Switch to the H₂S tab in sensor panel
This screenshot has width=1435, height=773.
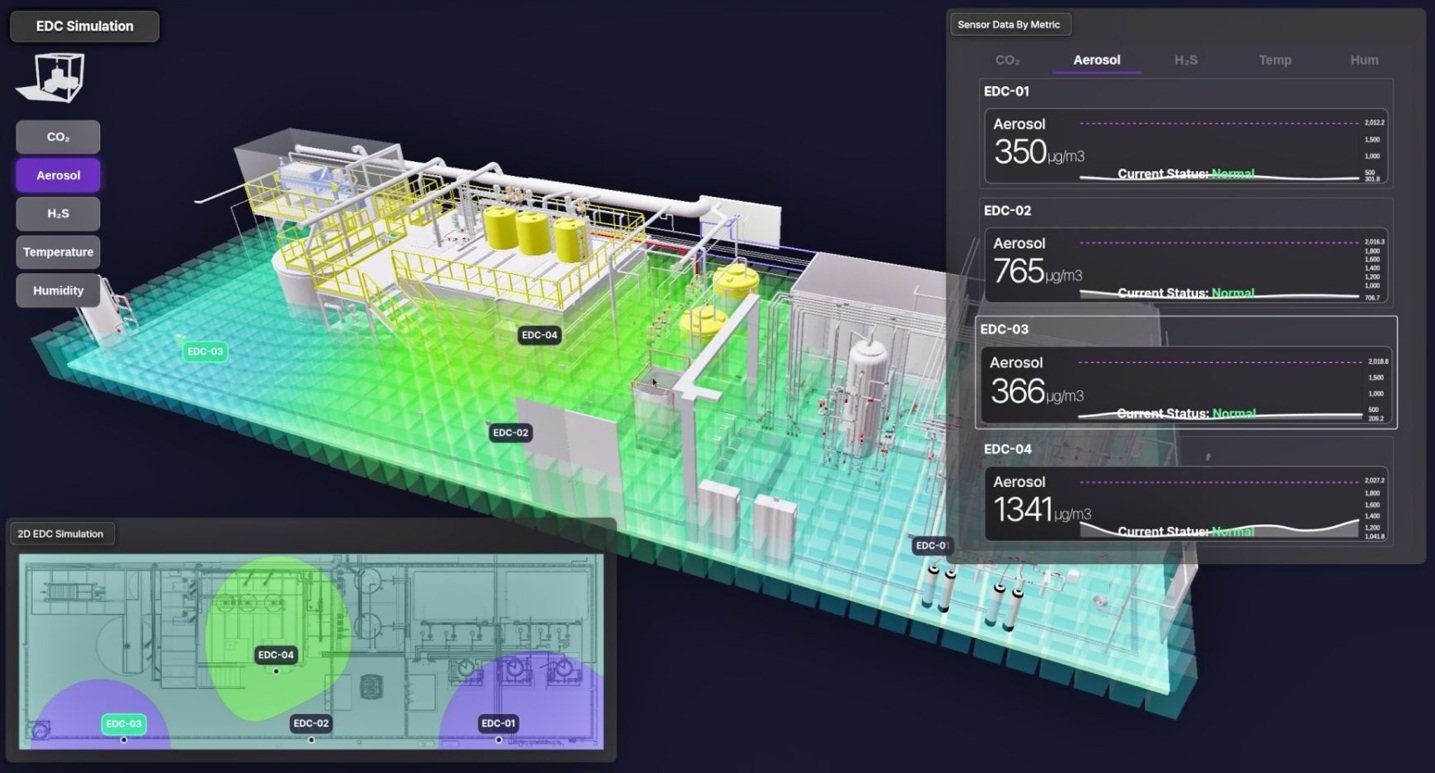1186,60
